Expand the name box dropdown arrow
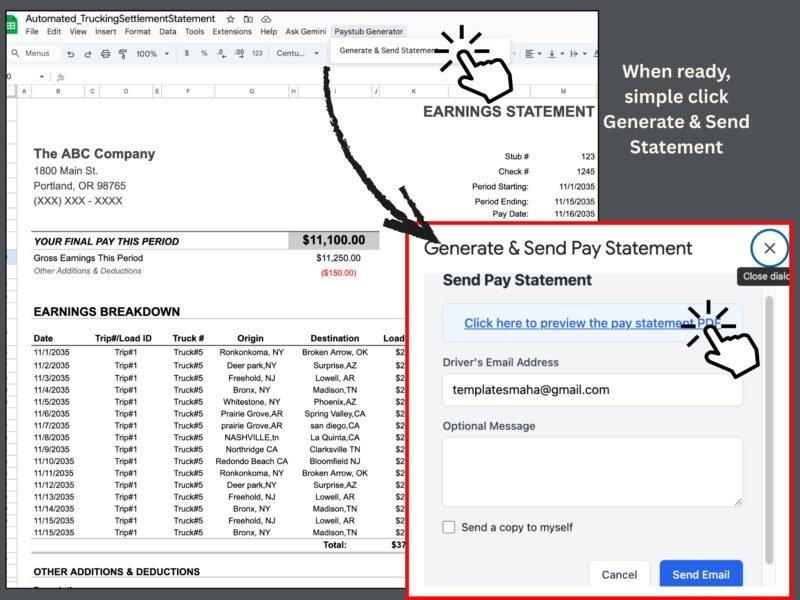Viewport: 800px width, 600px height. click(41, 77)
